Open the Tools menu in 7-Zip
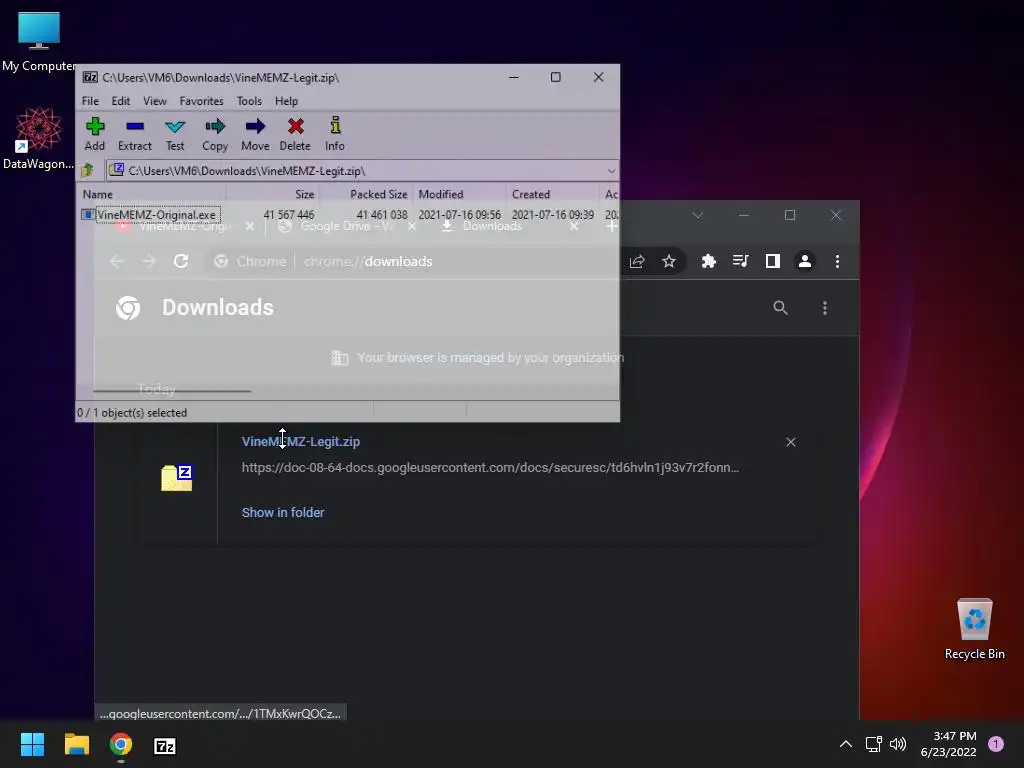 tap(249, 101)
